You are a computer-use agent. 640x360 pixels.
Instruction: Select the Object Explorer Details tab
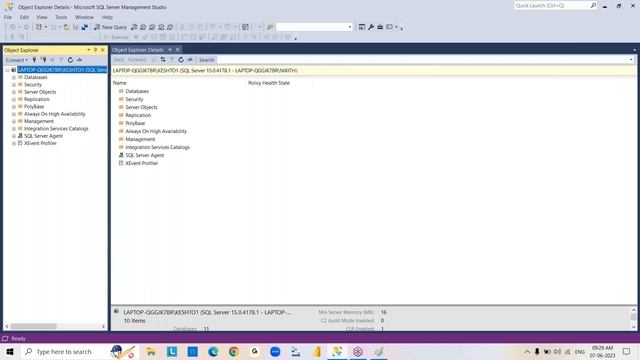138,50
